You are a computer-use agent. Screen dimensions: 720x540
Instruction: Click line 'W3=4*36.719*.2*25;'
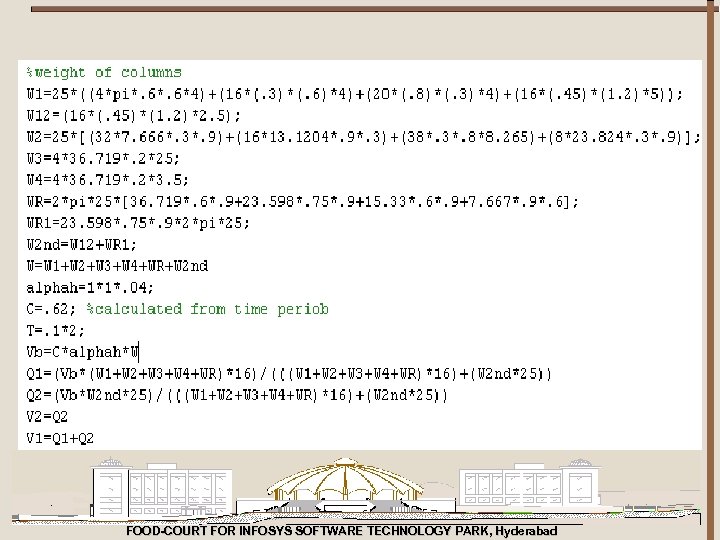[x=103, y=158]
